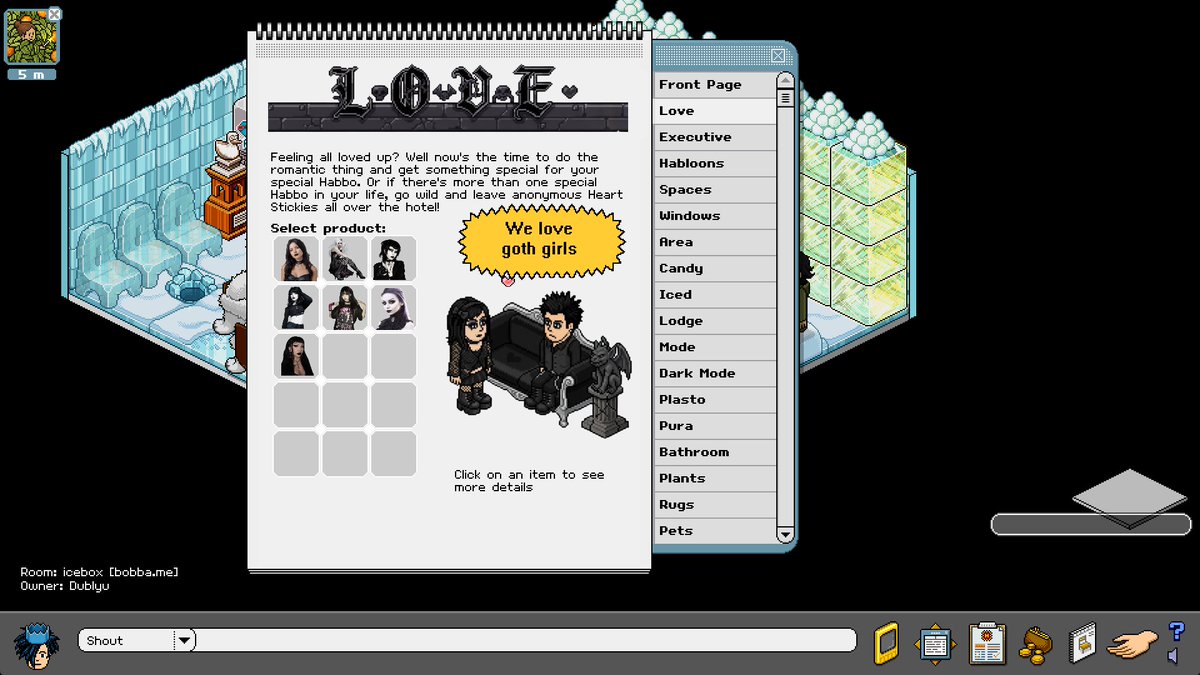Open the Plants catalogue section

(715, 478)
